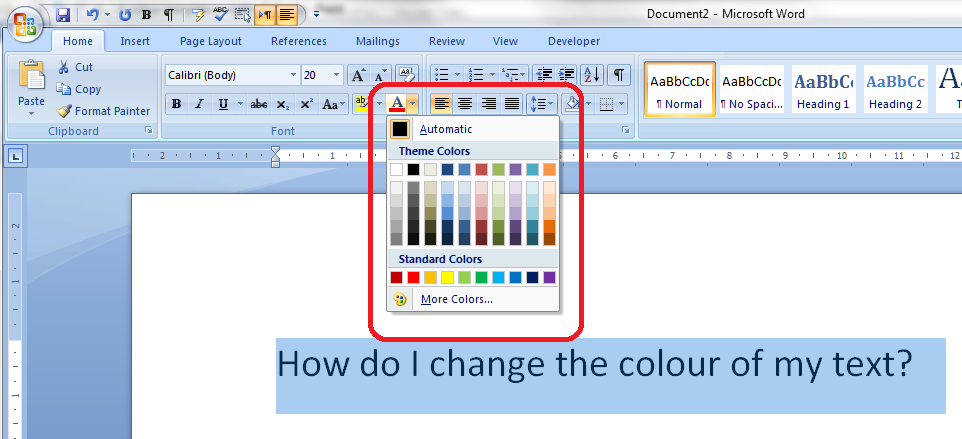This screenshot has height=439, width=962.
Task: Click the pilcrow icon in Quick Access Toolbar
Action: tap(169, 14)
